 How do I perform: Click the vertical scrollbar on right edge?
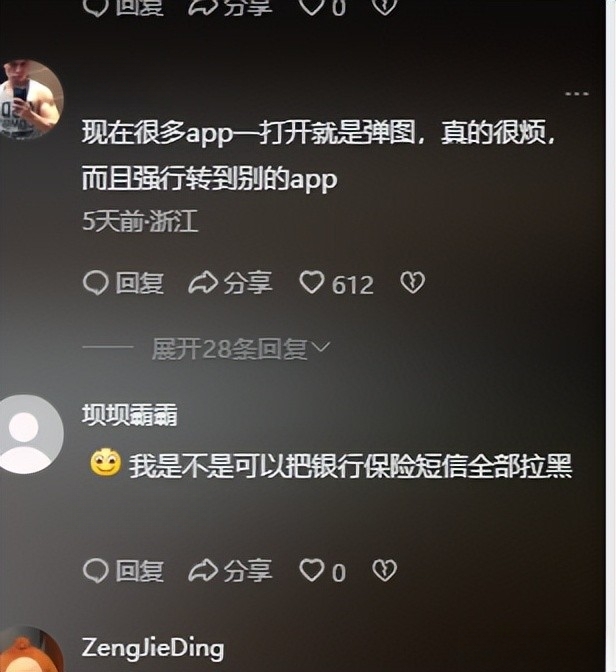click(x=611, y=336)
